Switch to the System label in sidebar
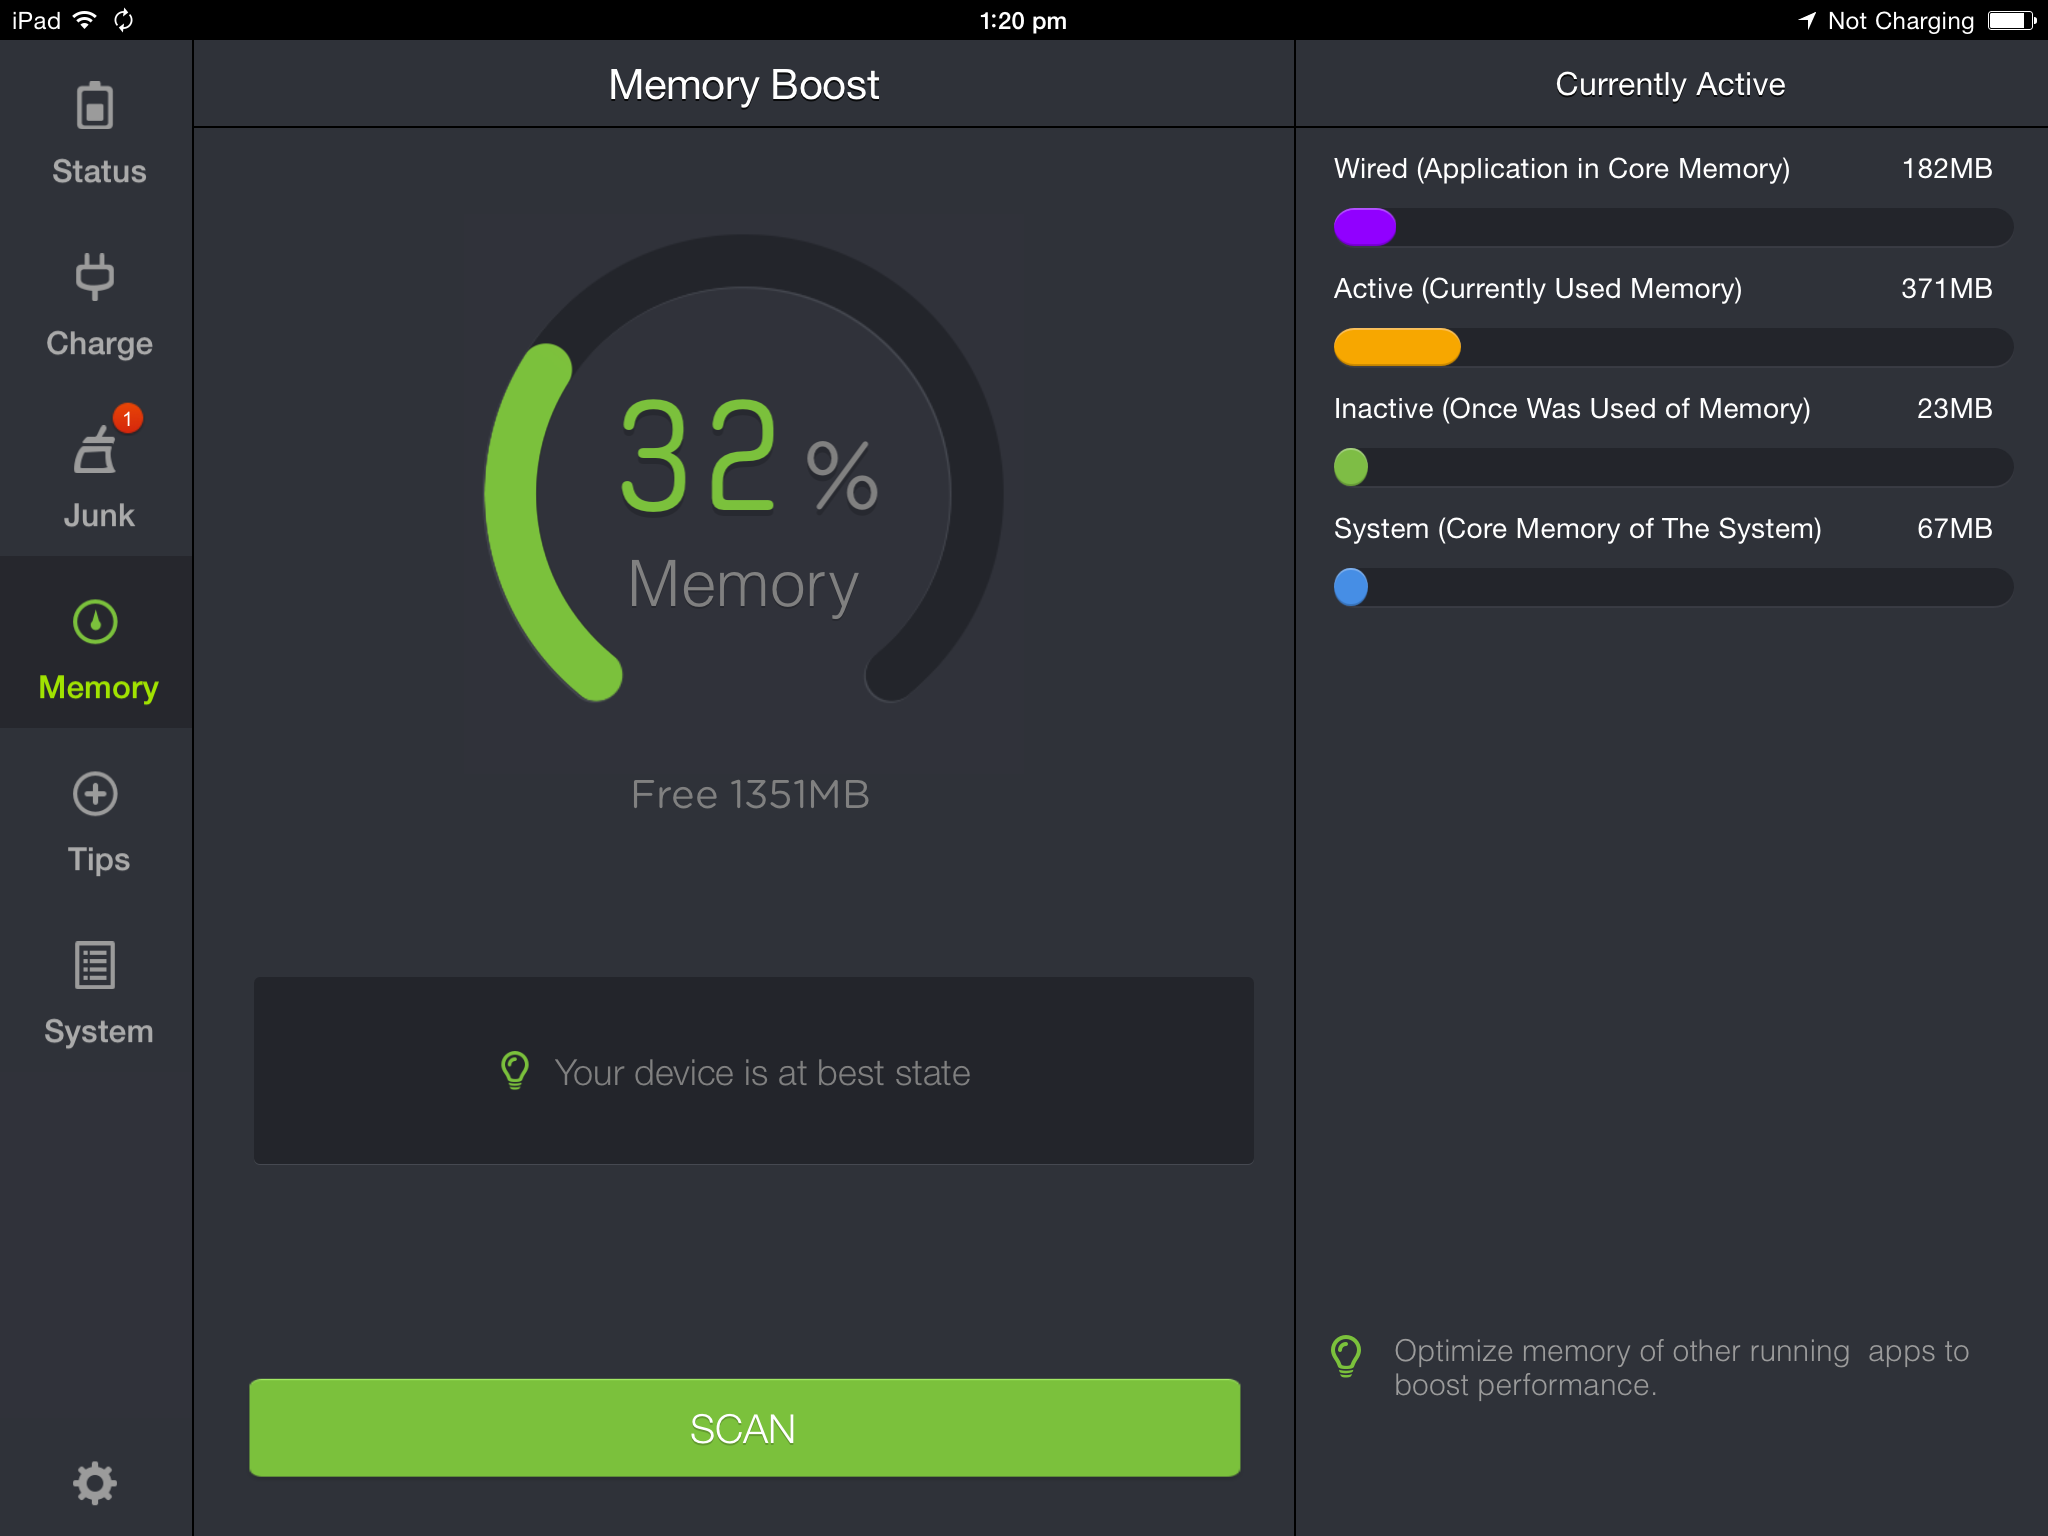This screenshot has width=2048, height=1536. [99, 1031]
